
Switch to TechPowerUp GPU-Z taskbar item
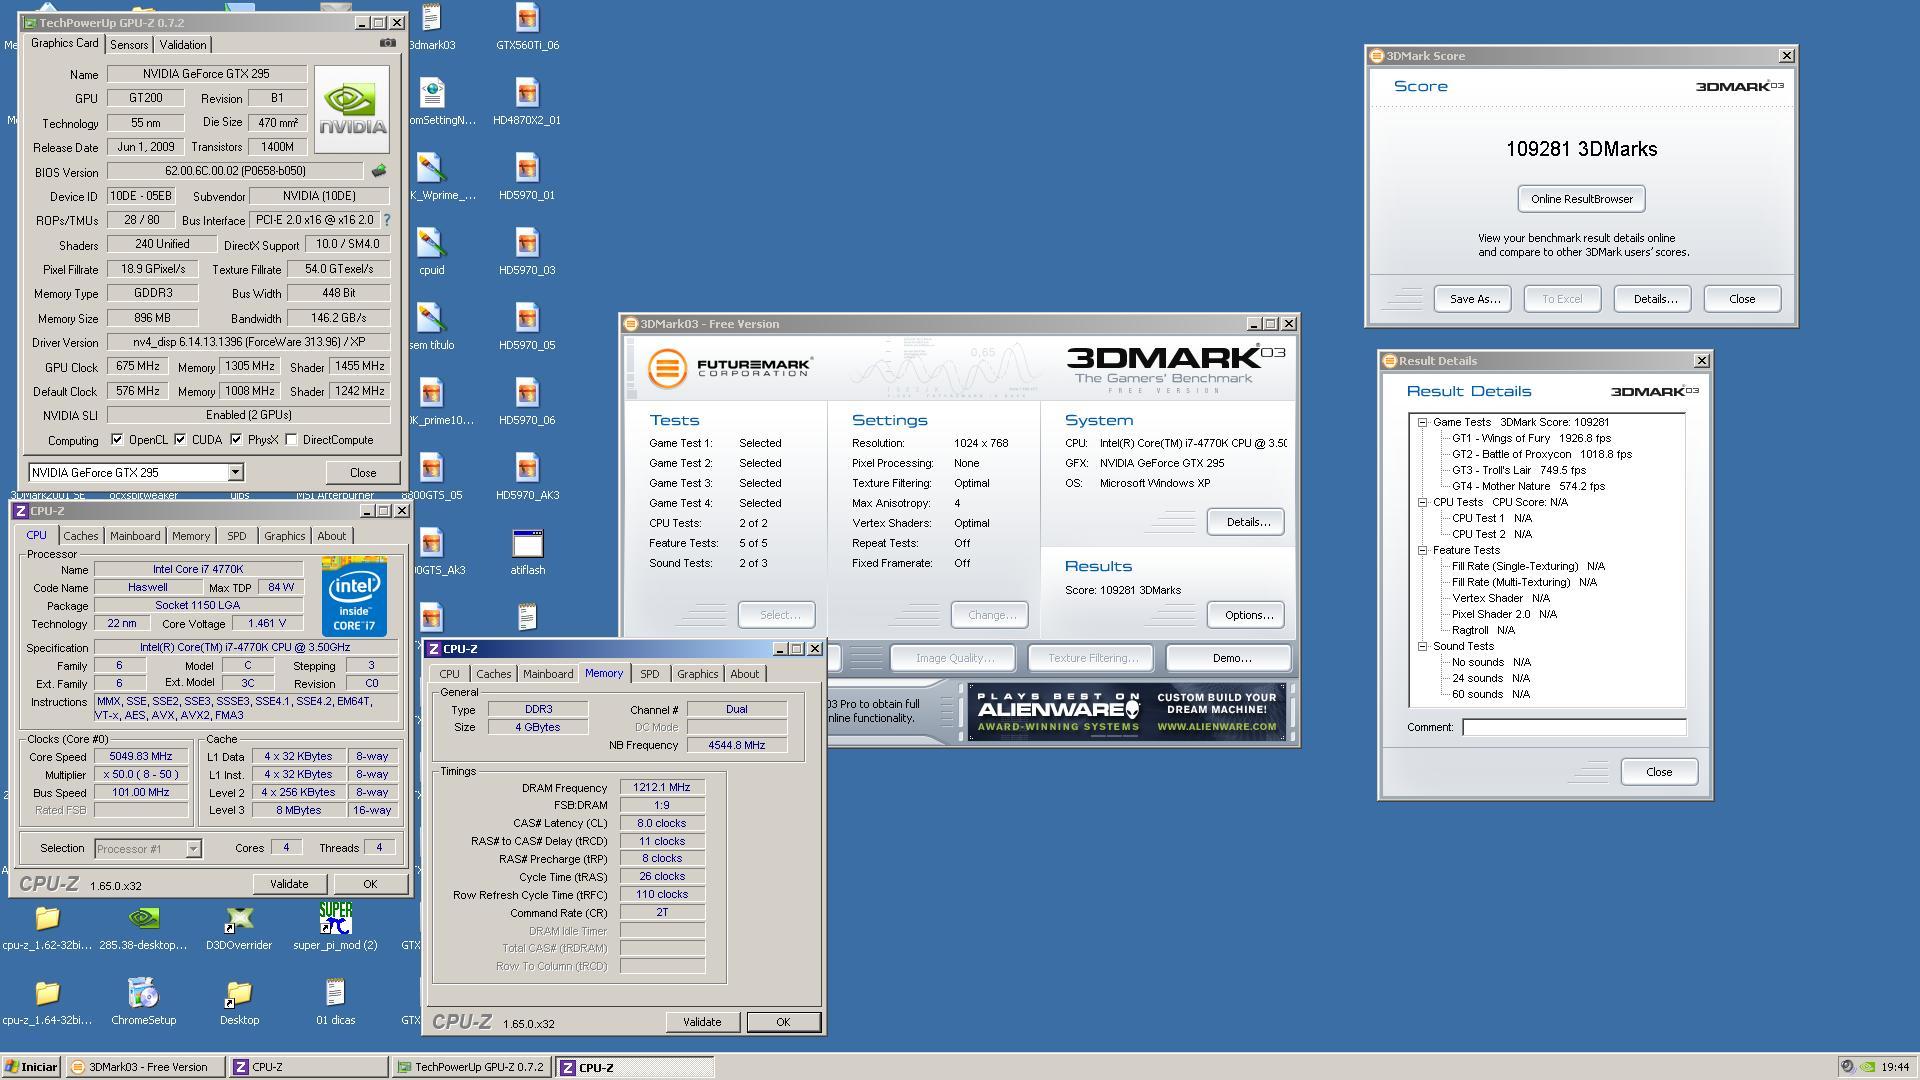(x=471, y=1067)
